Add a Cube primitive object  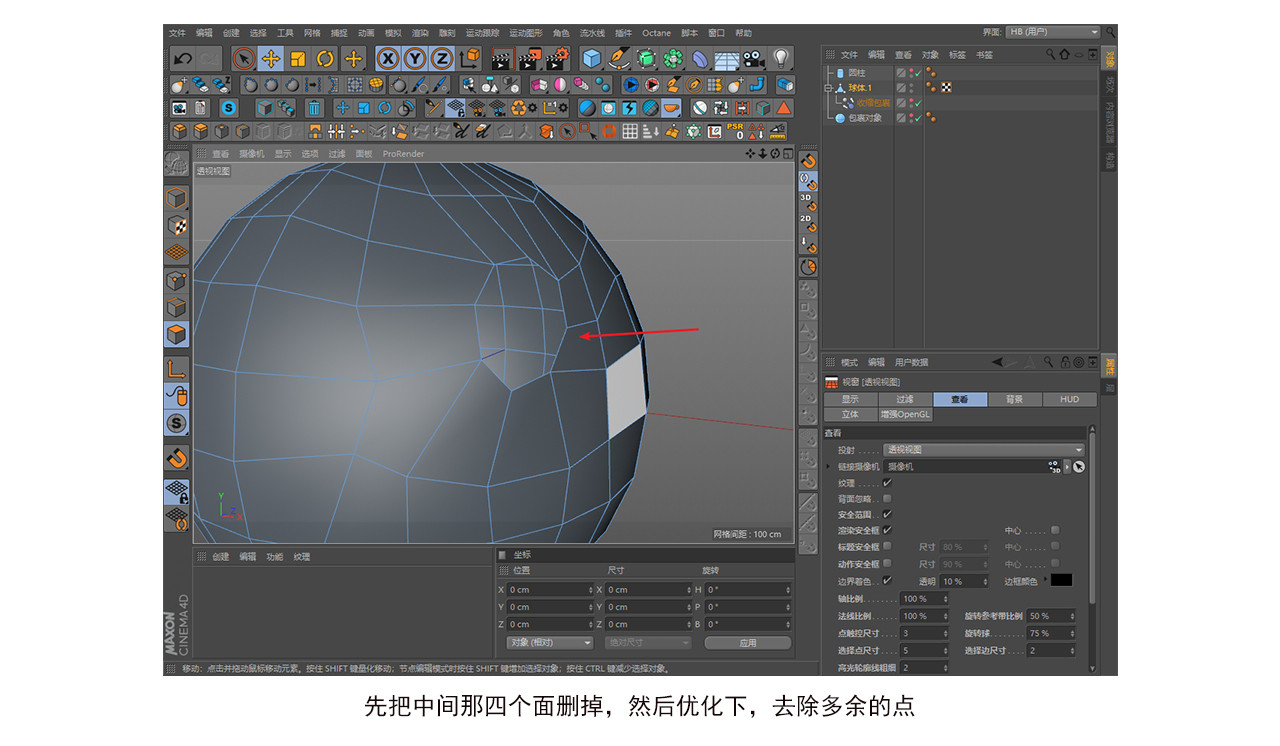coord(593,59)
